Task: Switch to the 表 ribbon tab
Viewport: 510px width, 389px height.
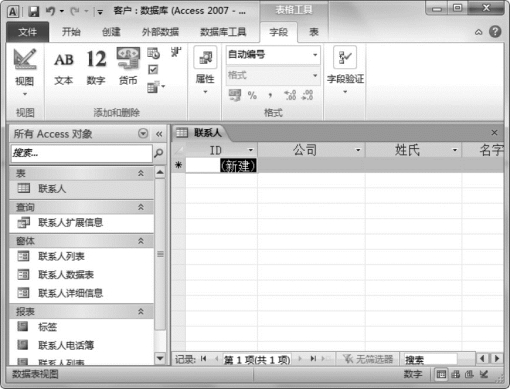Action: click(314, 32)
